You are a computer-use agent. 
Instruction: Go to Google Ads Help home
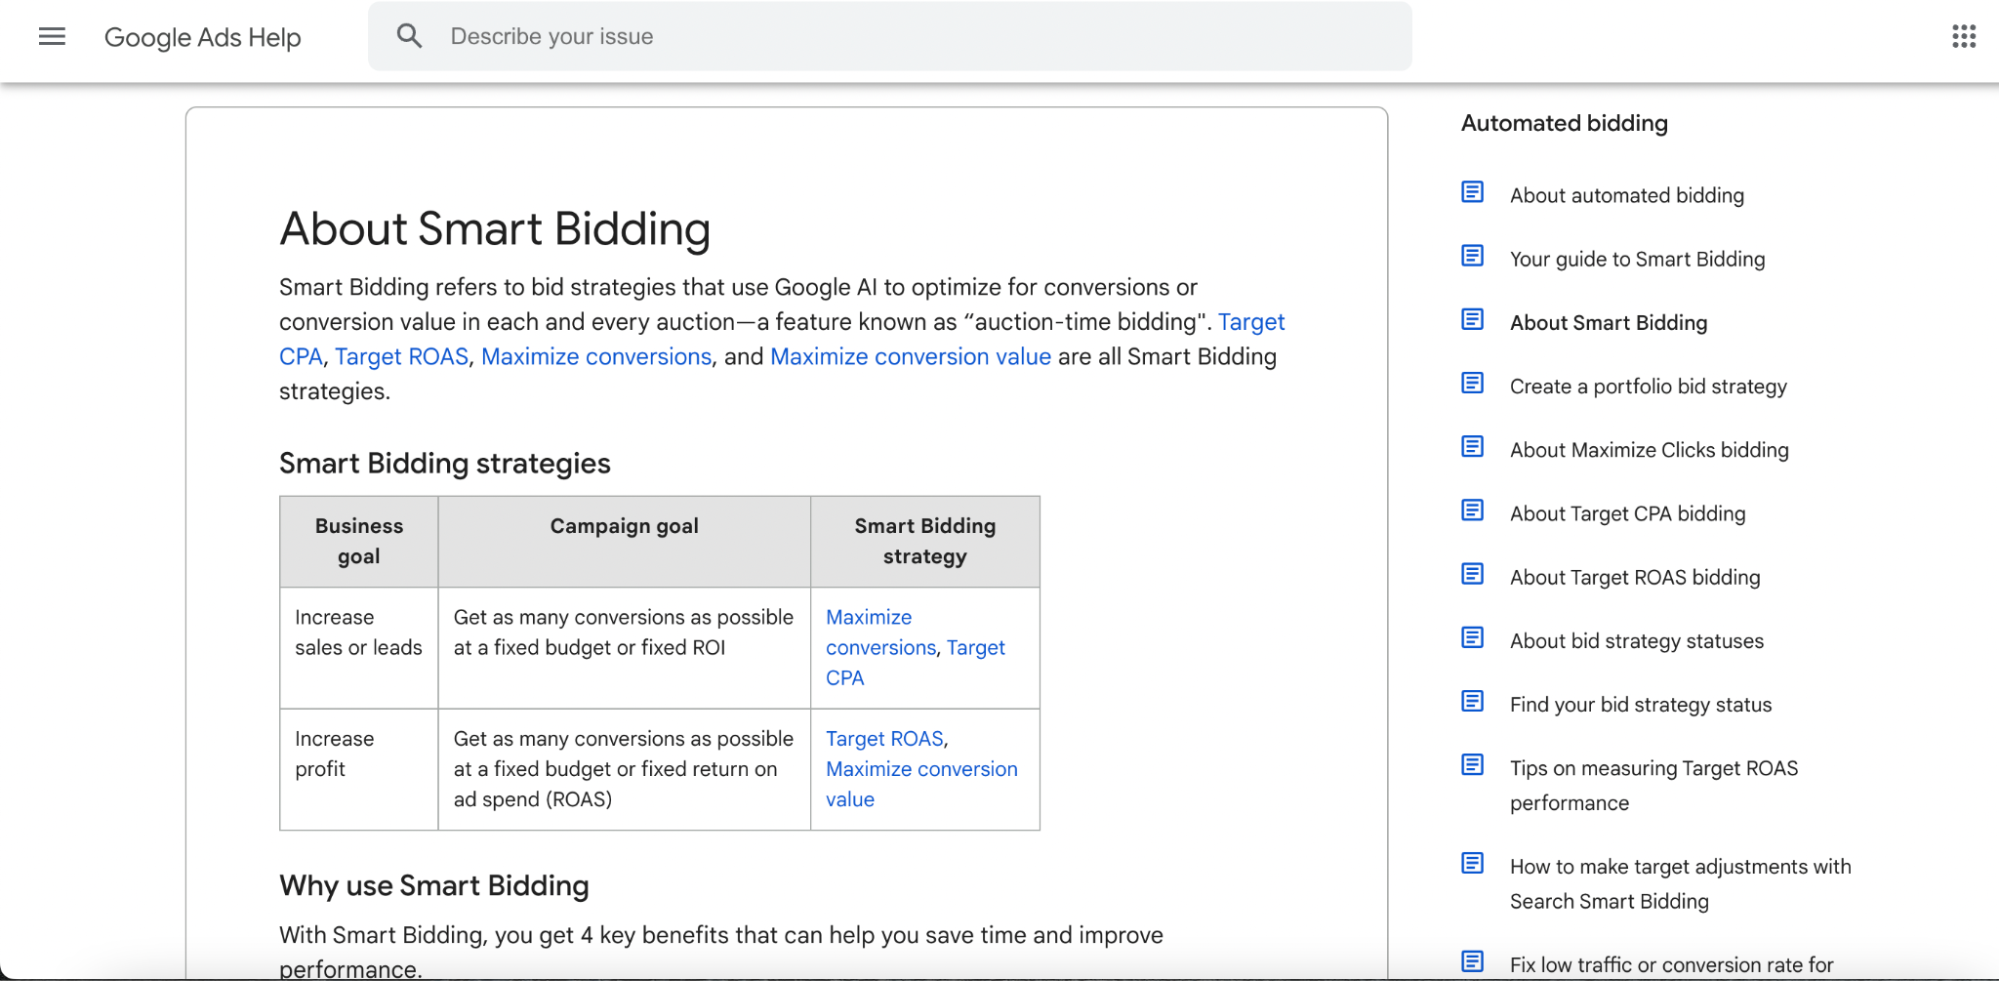tap(202, 37)
